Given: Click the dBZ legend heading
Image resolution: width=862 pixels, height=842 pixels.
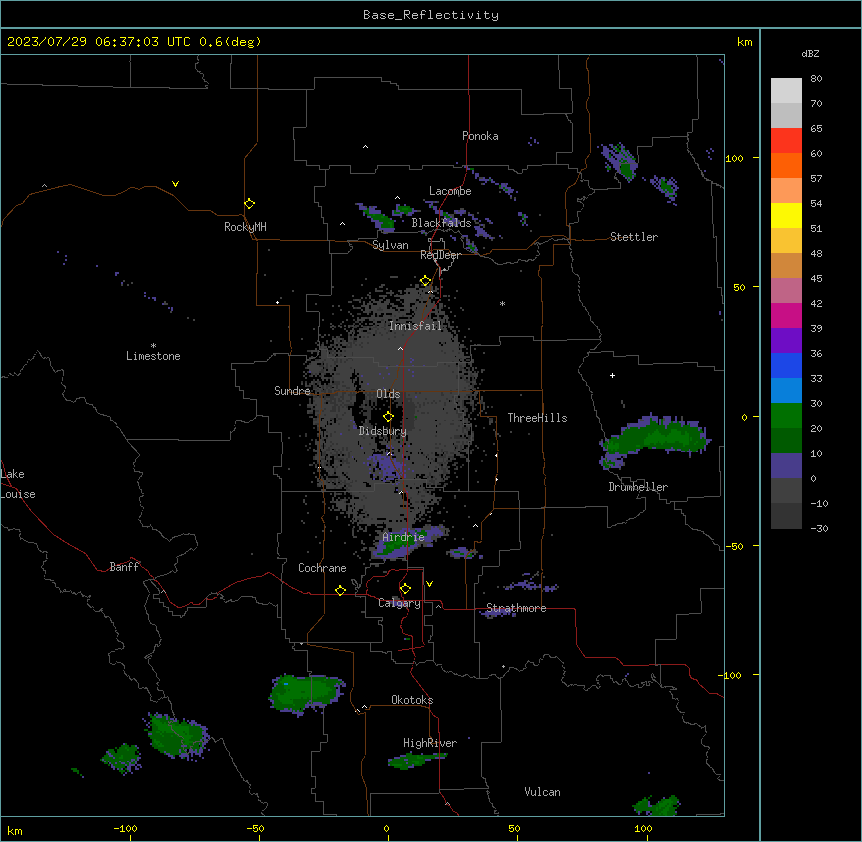Looking at the screenshot, I should click(x=810, y=53).
